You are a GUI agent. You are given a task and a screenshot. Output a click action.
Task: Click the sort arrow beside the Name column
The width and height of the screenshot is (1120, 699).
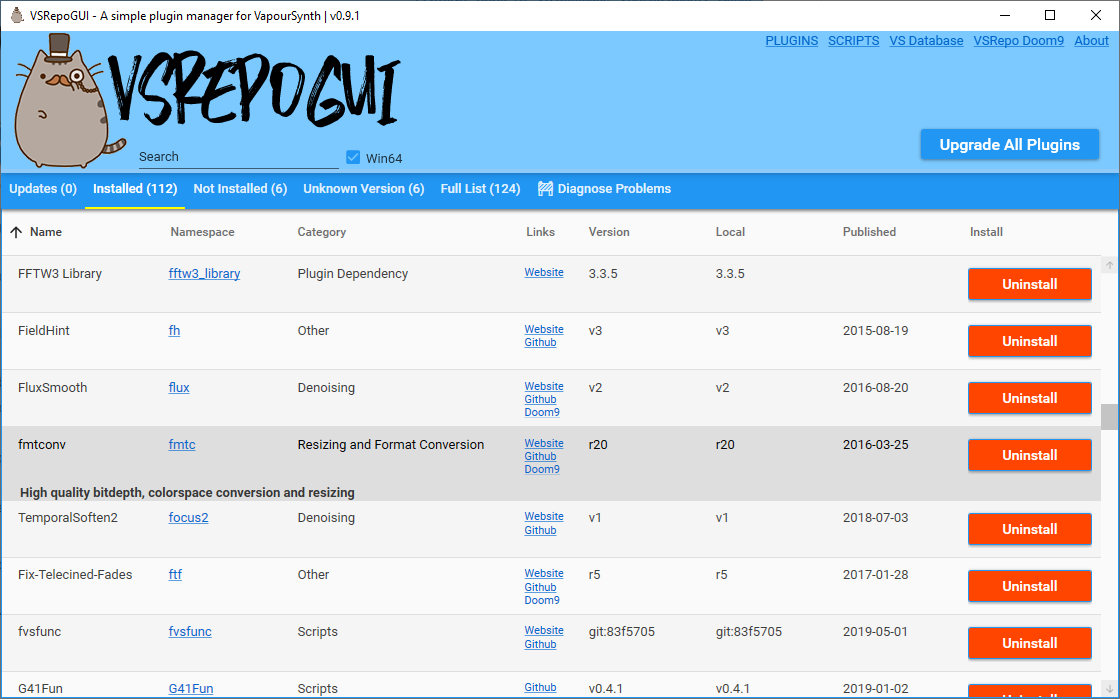[x=16, y=232]
